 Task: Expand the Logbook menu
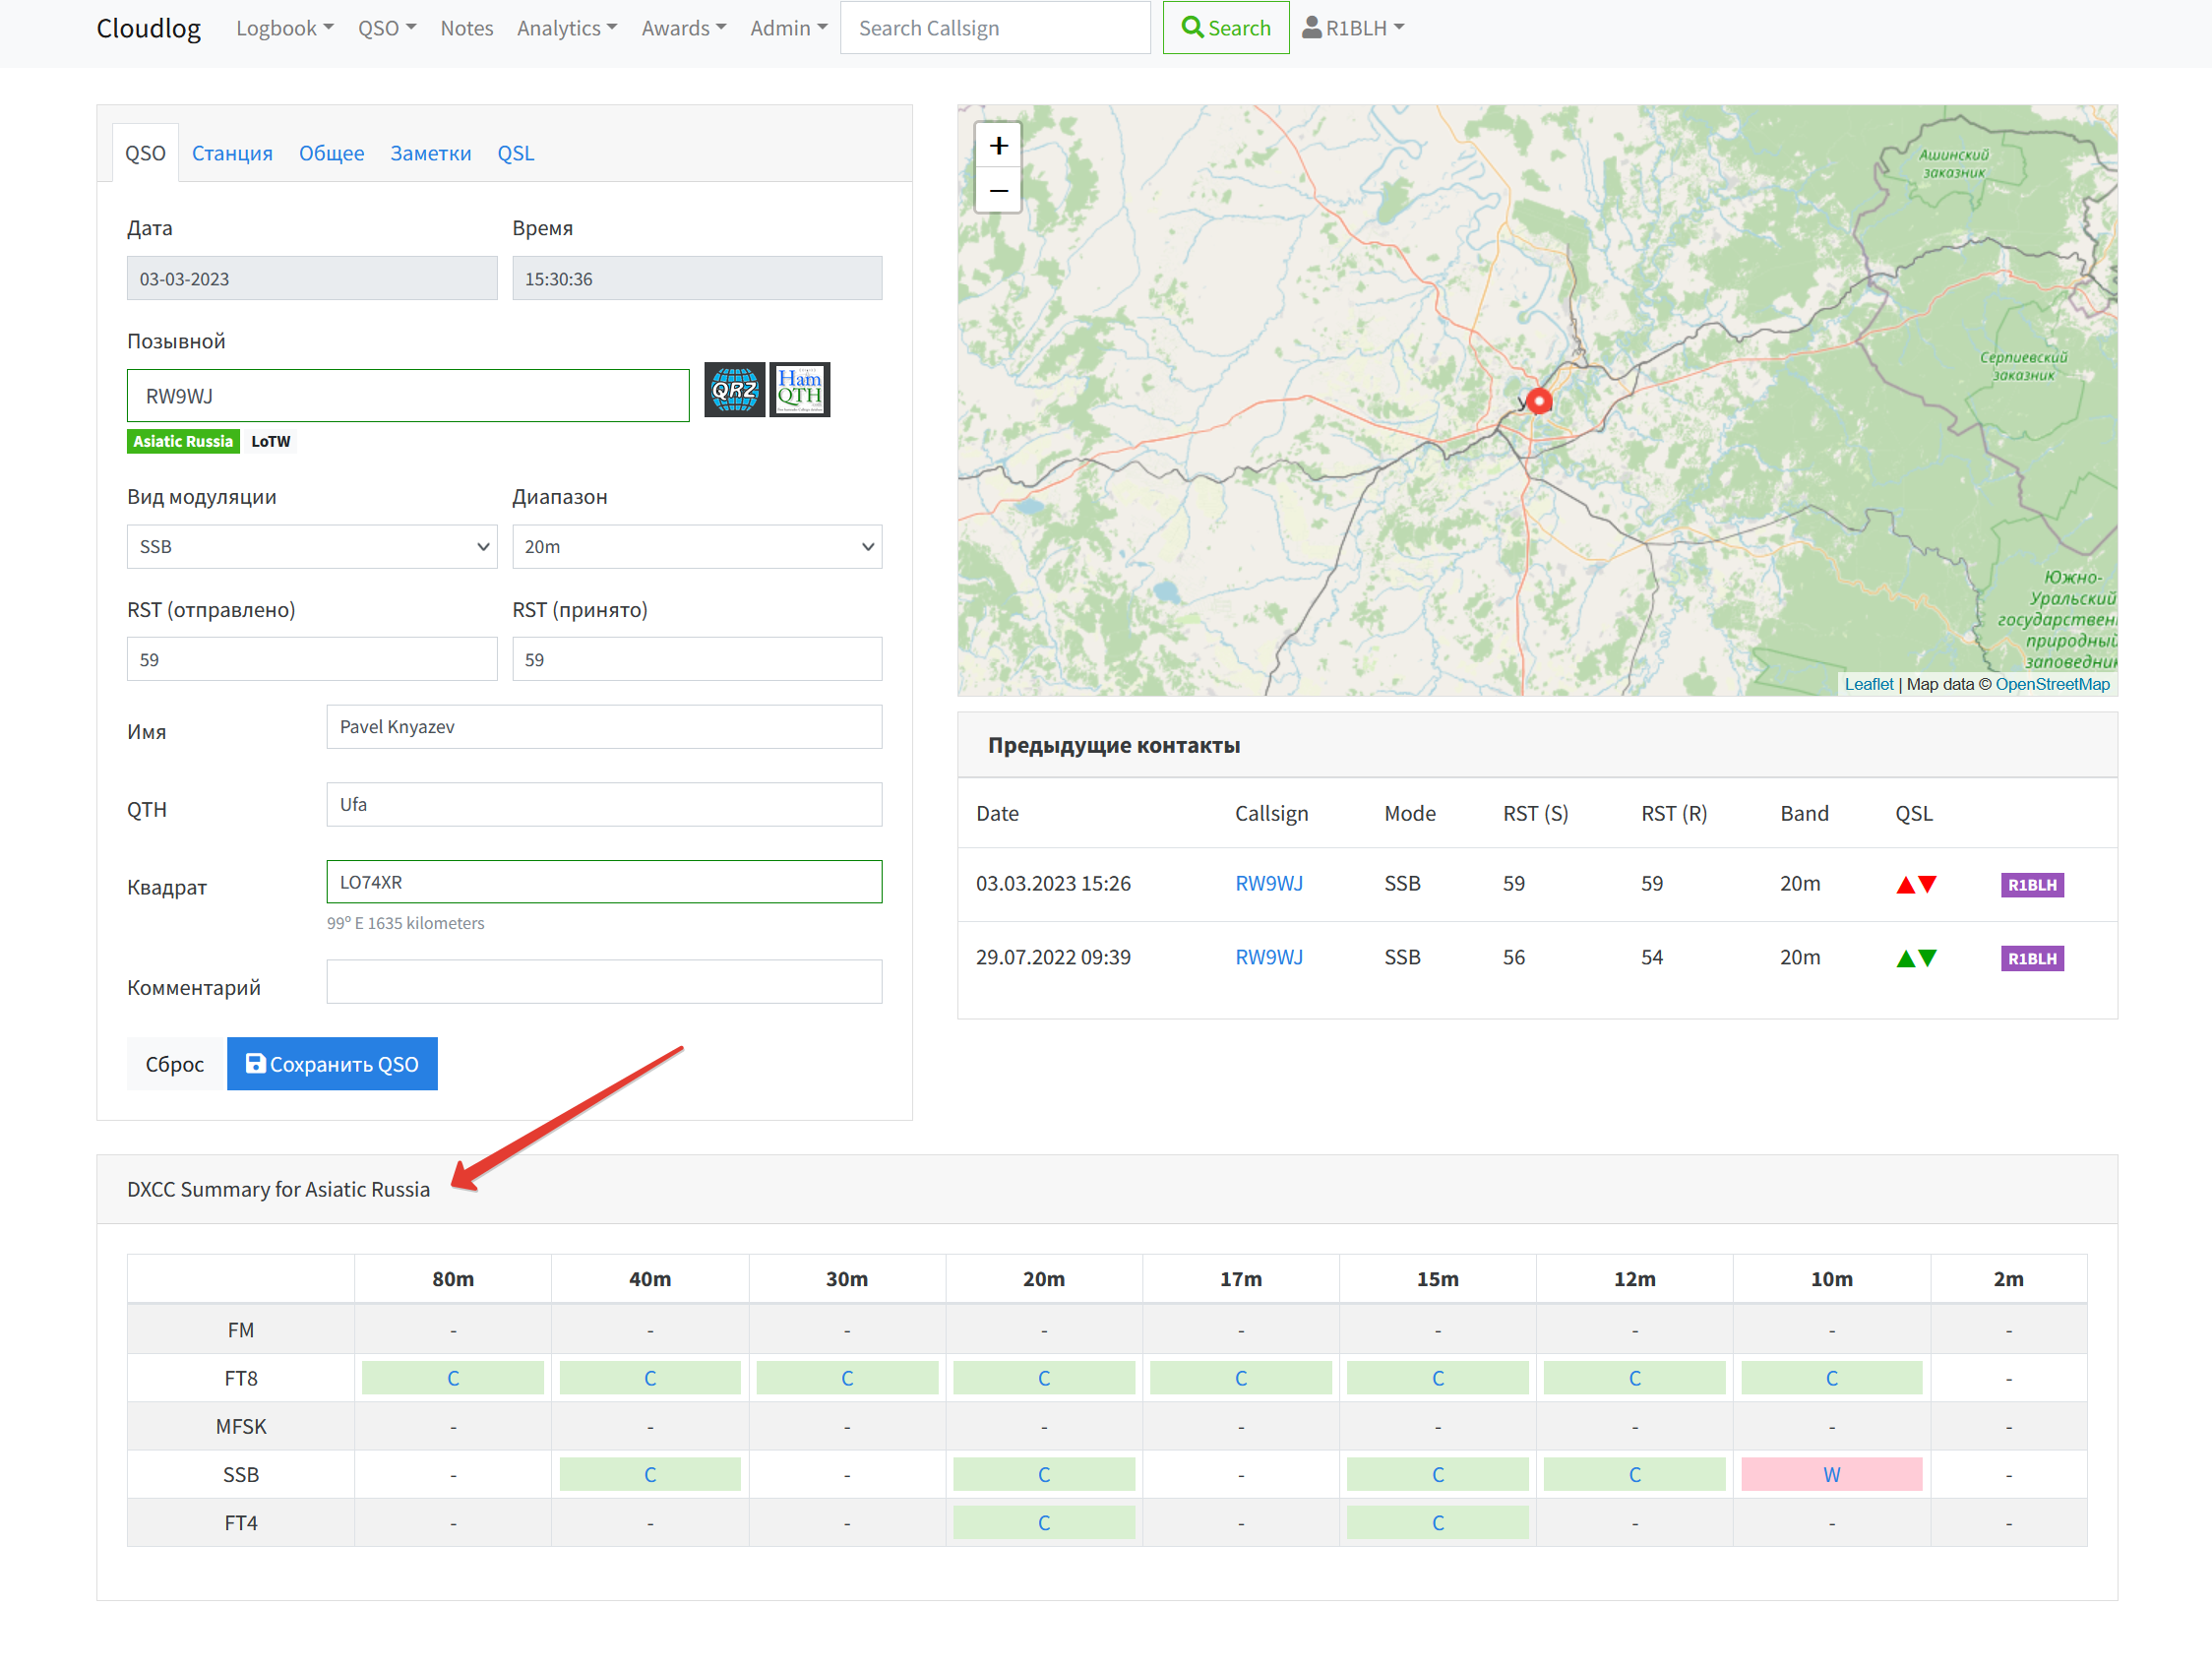[x=284, y=28]
